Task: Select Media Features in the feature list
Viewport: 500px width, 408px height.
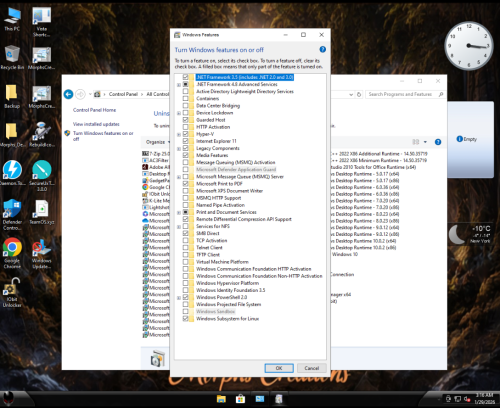Action: pos(212,155)
